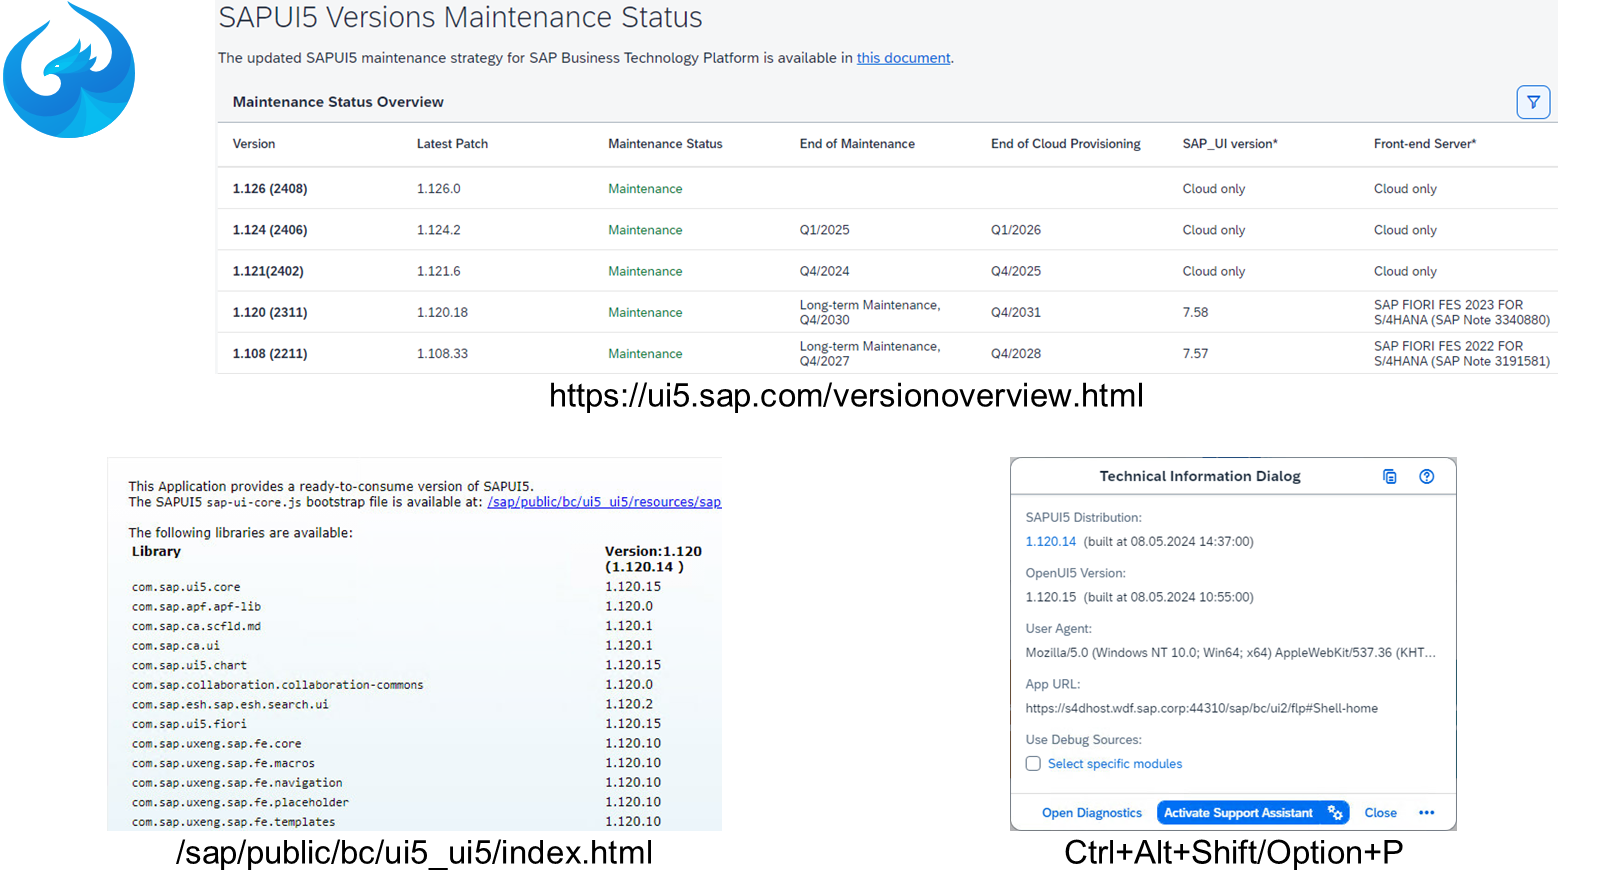
Task: Click library com.sap.uxeng.sap.fe.macros
Action: click(223, 763)
